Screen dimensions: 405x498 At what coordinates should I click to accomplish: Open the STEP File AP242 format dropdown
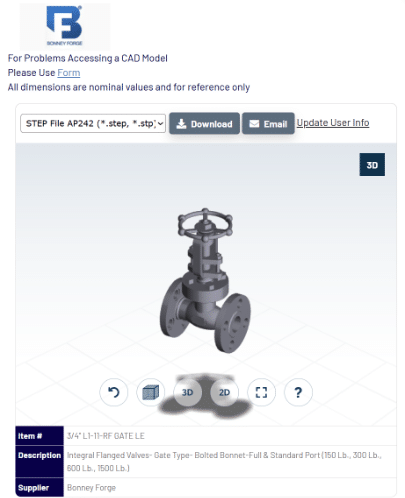pyautogui.click(x=93, y=124)
